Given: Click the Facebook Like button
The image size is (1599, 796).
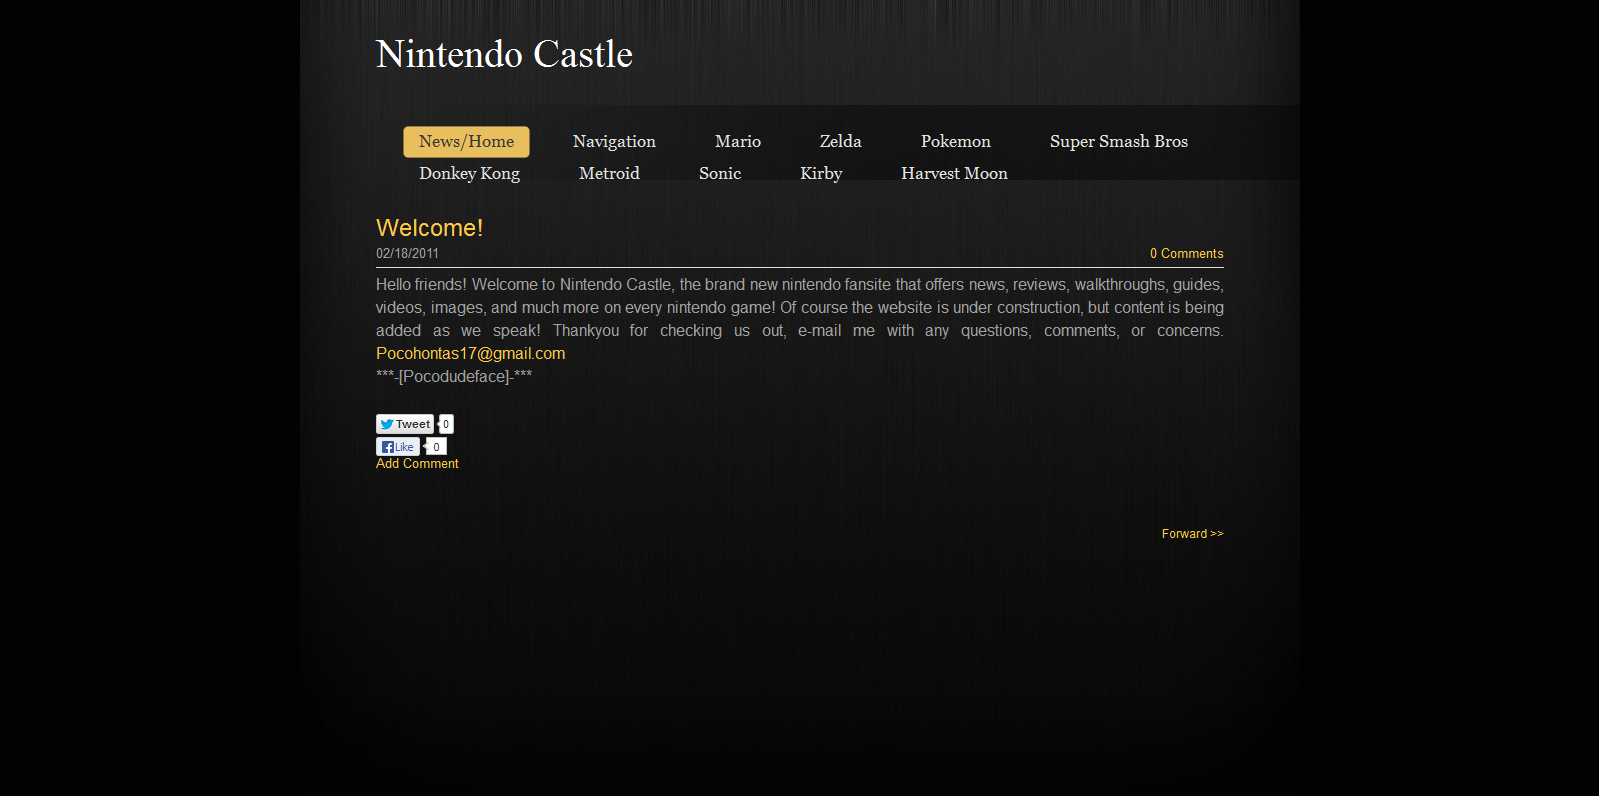Looking at the screenshot, I should click(x=397, y=447).
